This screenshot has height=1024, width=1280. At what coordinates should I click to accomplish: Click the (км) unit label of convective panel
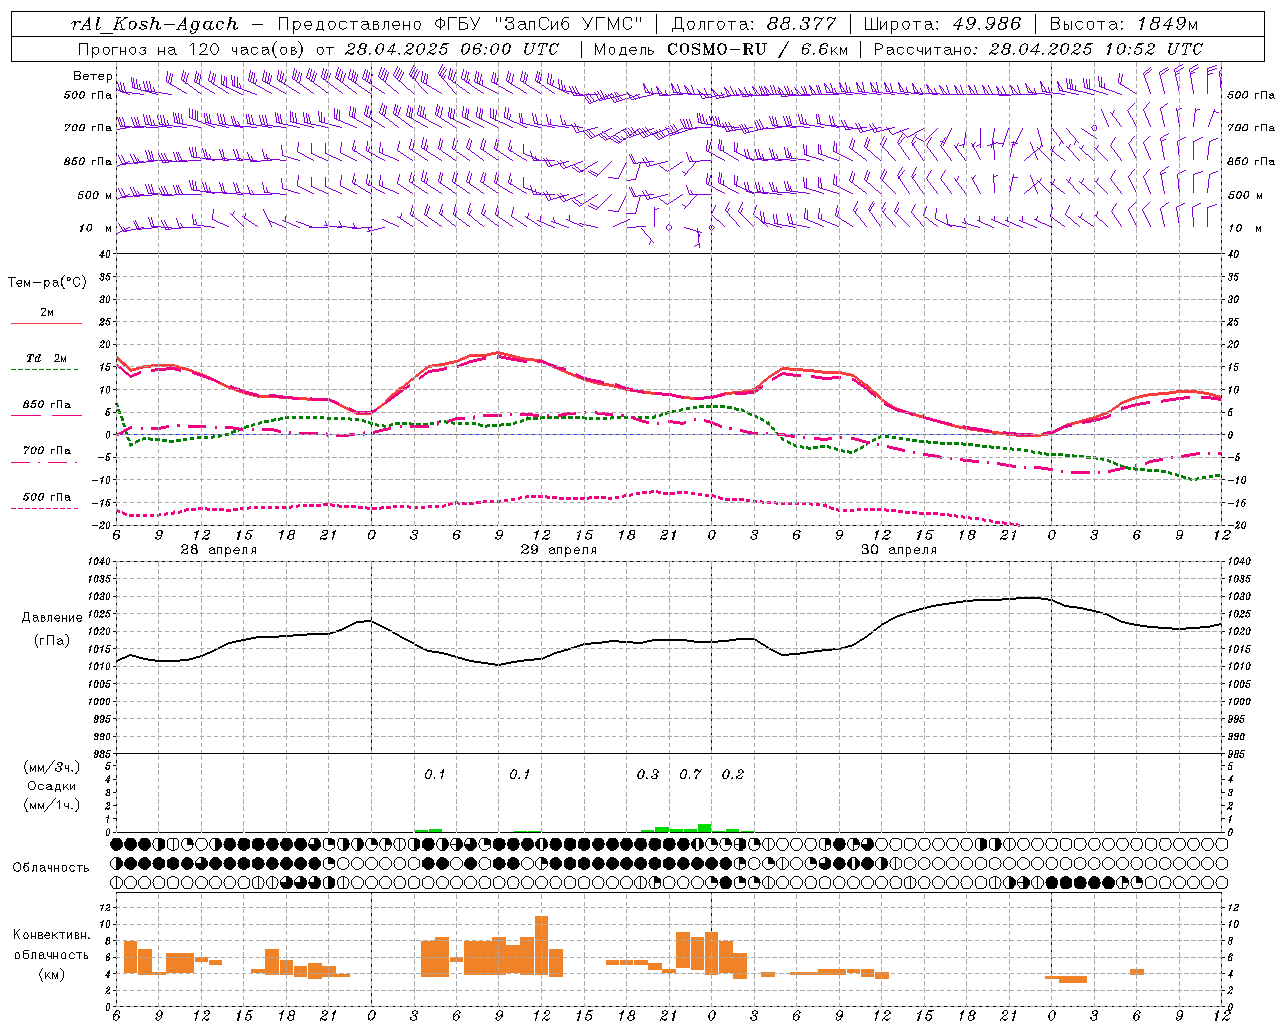tap(52, 974)
